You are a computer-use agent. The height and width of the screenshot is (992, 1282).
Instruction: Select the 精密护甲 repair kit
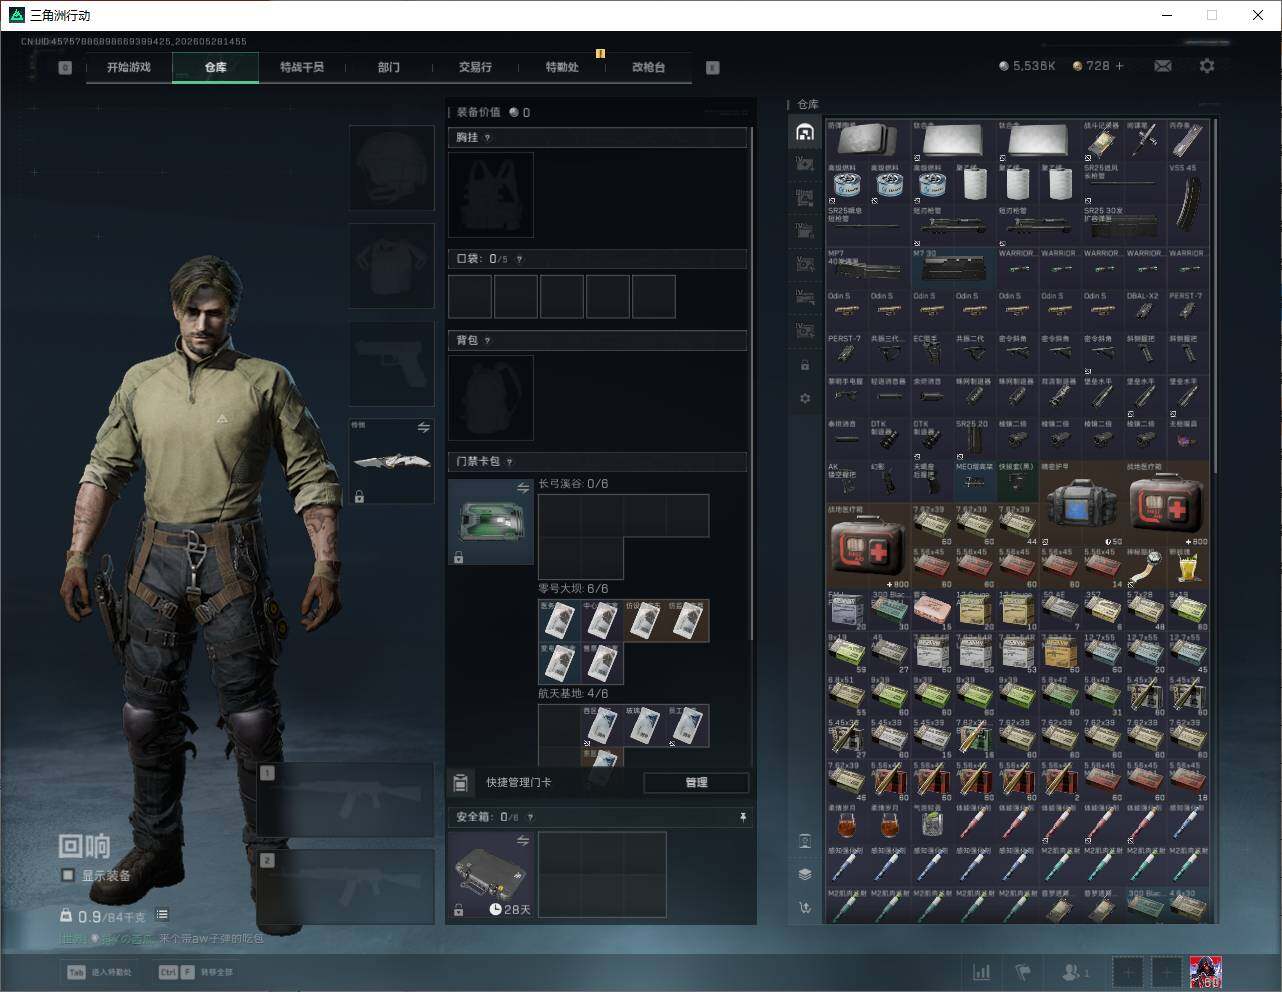pos(1081,503)
